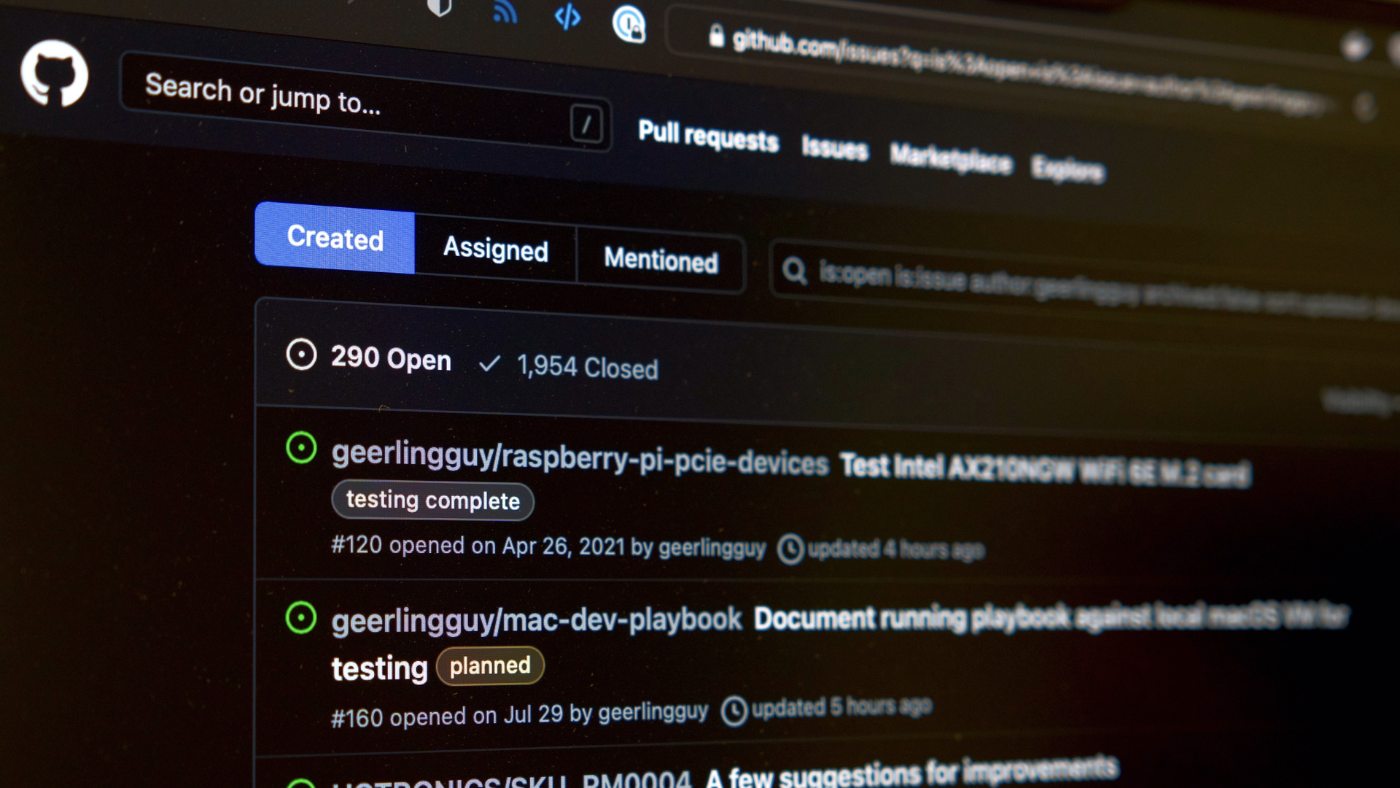The image size is (1400, 788).
Task: Click the clock icon by updated 5 hours ago
Action: tap(735, 711)
